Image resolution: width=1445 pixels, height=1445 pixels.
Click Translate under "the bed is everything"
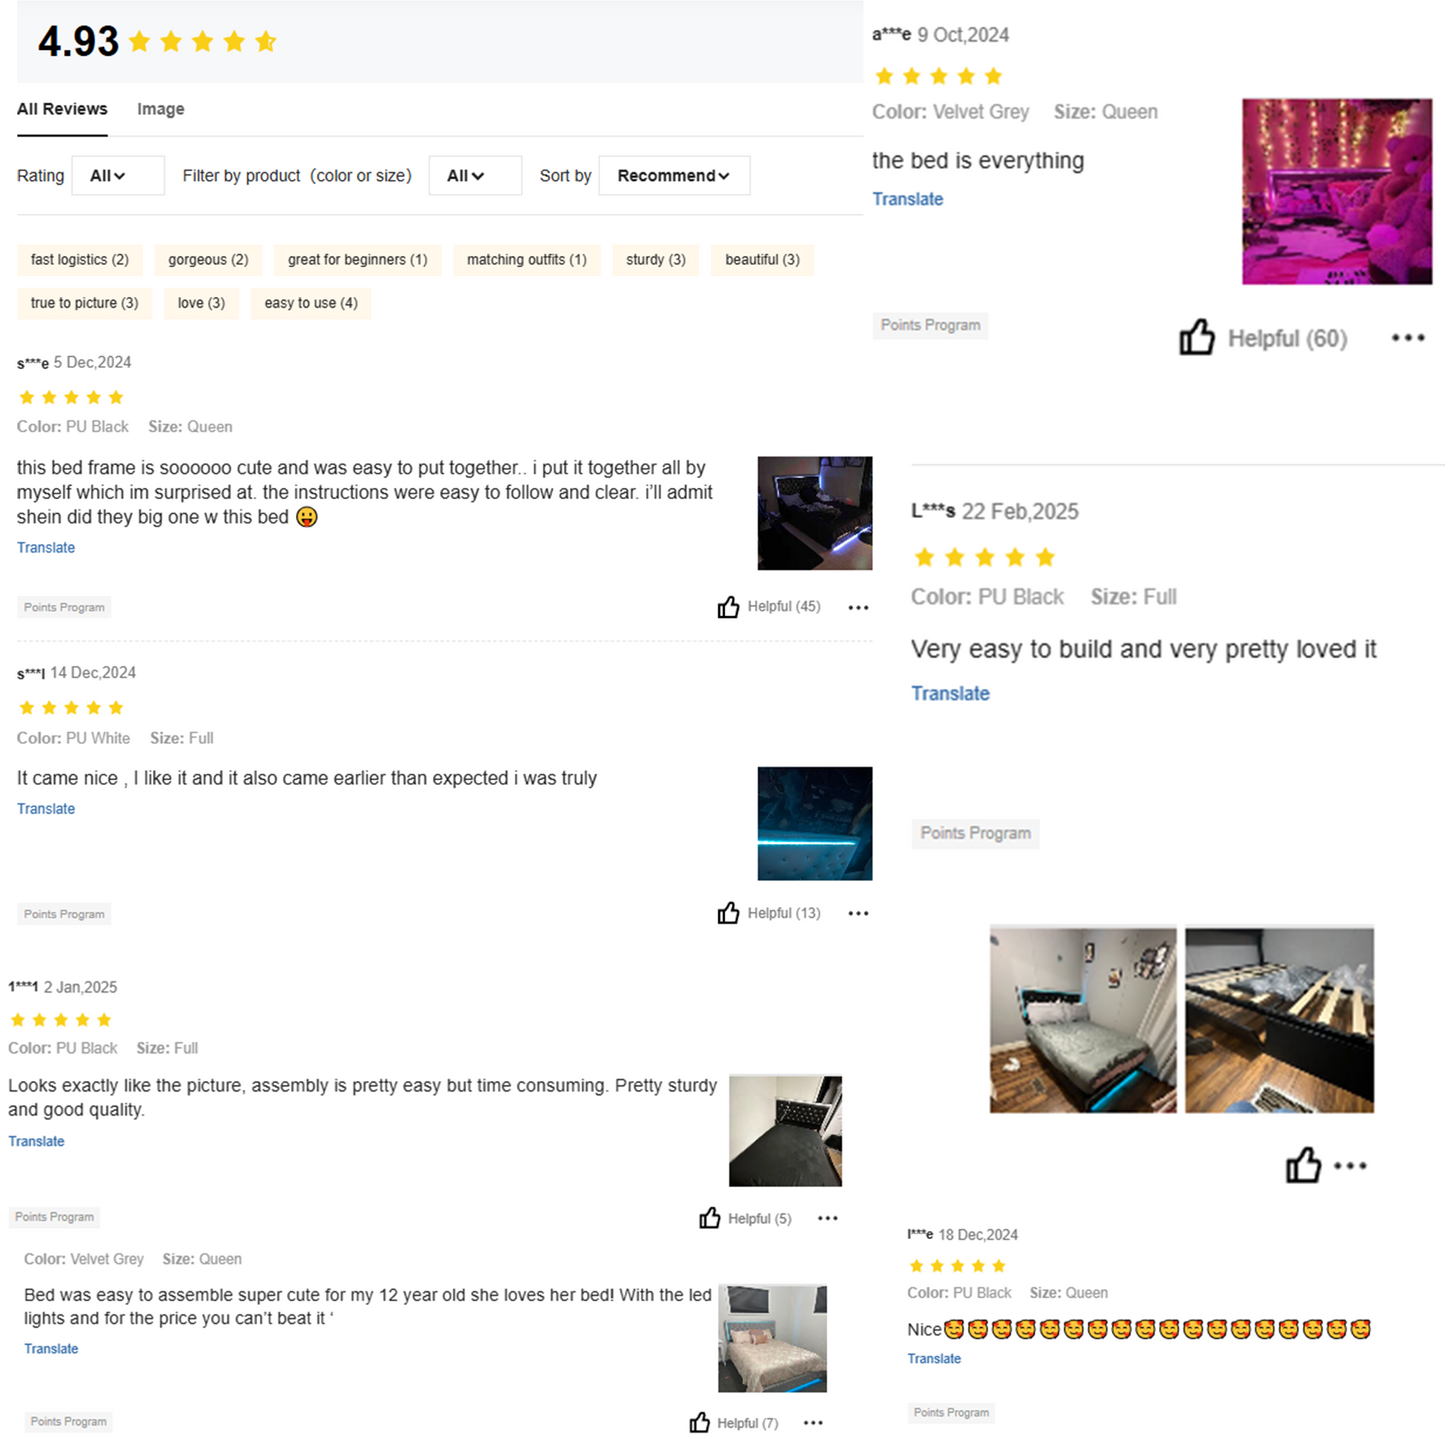(908, 199)
